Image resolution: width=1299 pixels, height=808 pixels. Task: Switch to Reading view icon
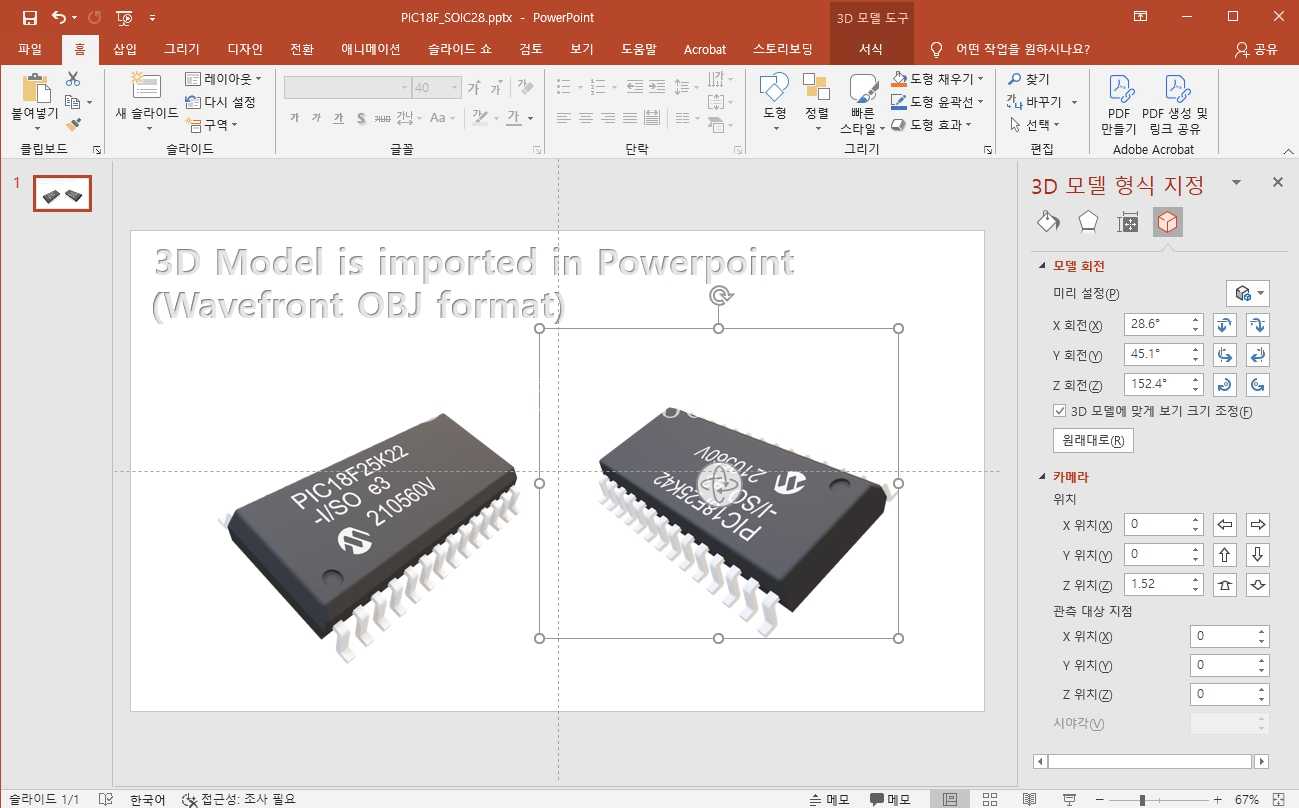tap(1029, 799)
